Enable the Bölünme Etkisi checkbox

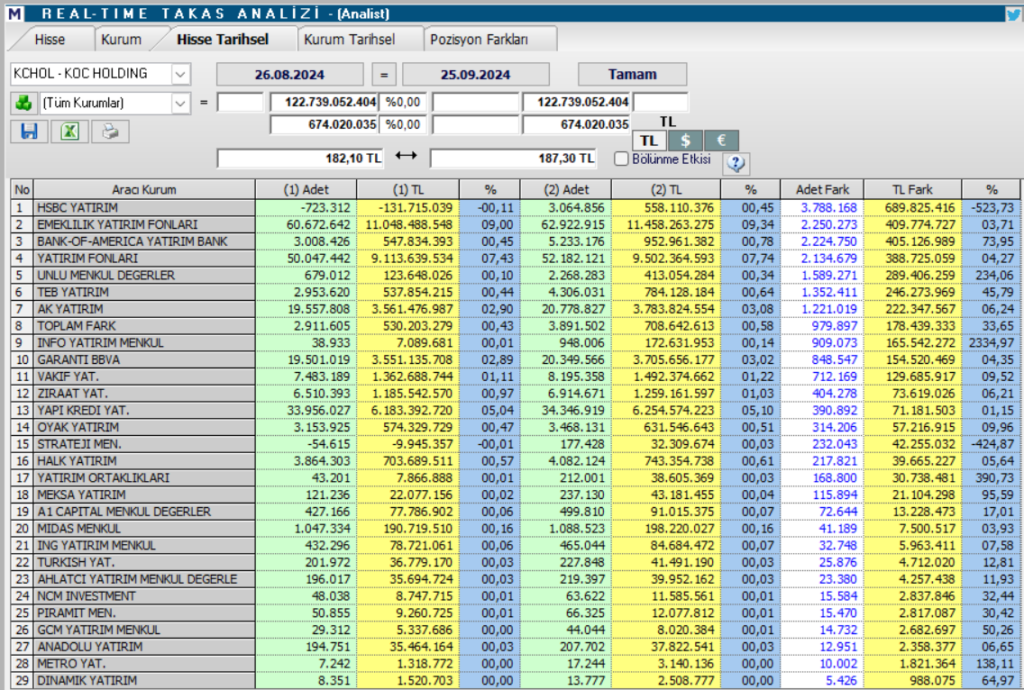point(621,159)
